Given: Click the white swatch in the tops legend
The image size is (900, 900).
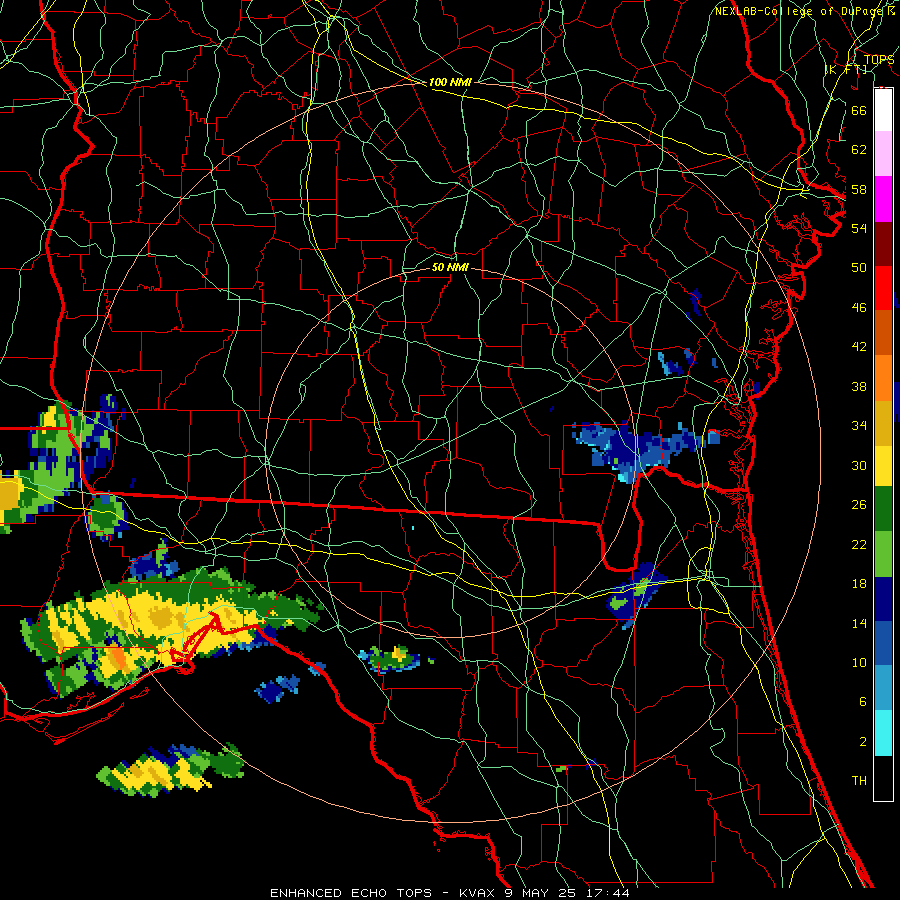Looking at the screenshot, I should coord(883,110).
